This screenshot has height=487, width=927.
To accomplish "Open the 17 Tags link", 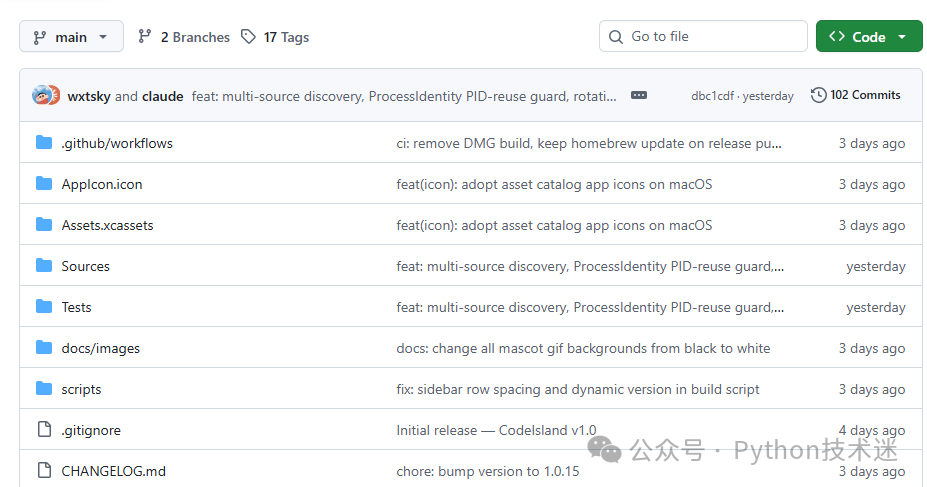I will tap(286, 37).
